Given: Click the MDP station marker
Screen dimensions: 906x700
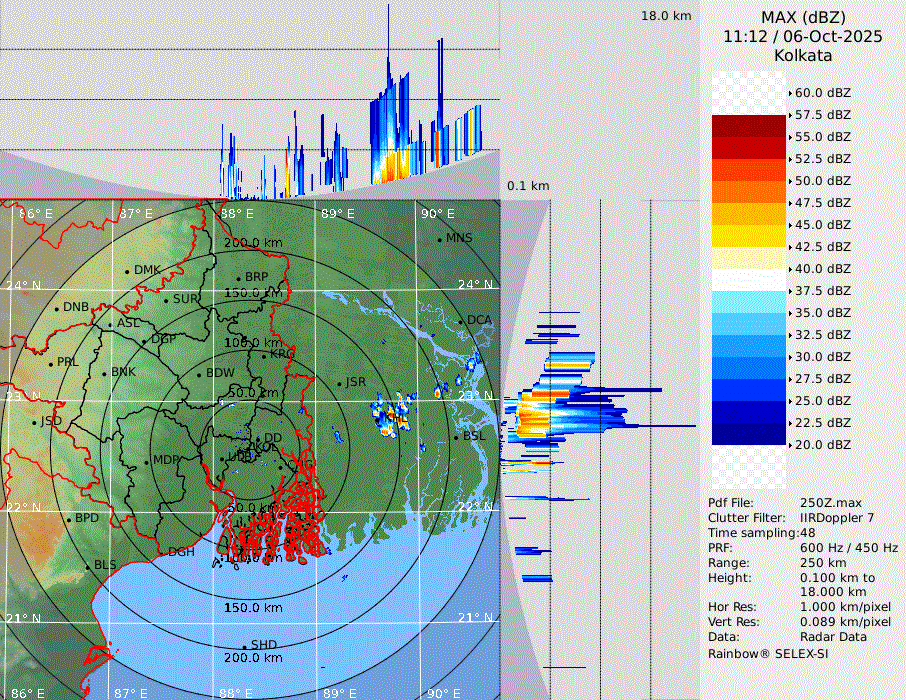Looking at the screenshot, I should tap(147, 461).
